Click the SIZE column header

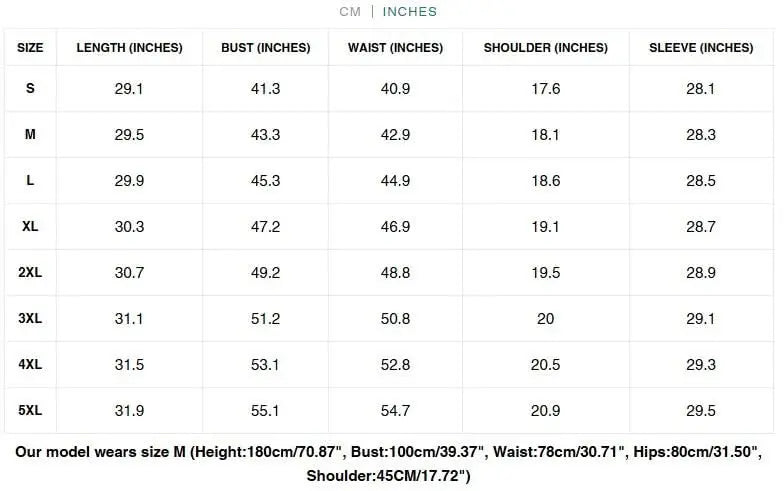click(x=30, y=48)
